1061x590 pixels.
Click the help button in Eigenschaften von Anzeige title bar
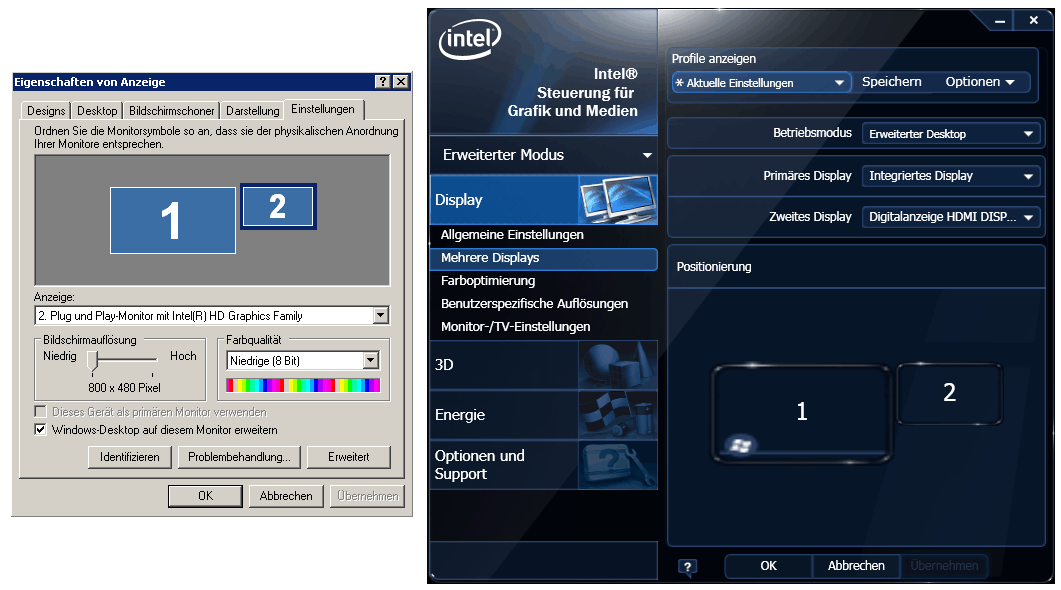pyautogui.click(x=383, y=82)
